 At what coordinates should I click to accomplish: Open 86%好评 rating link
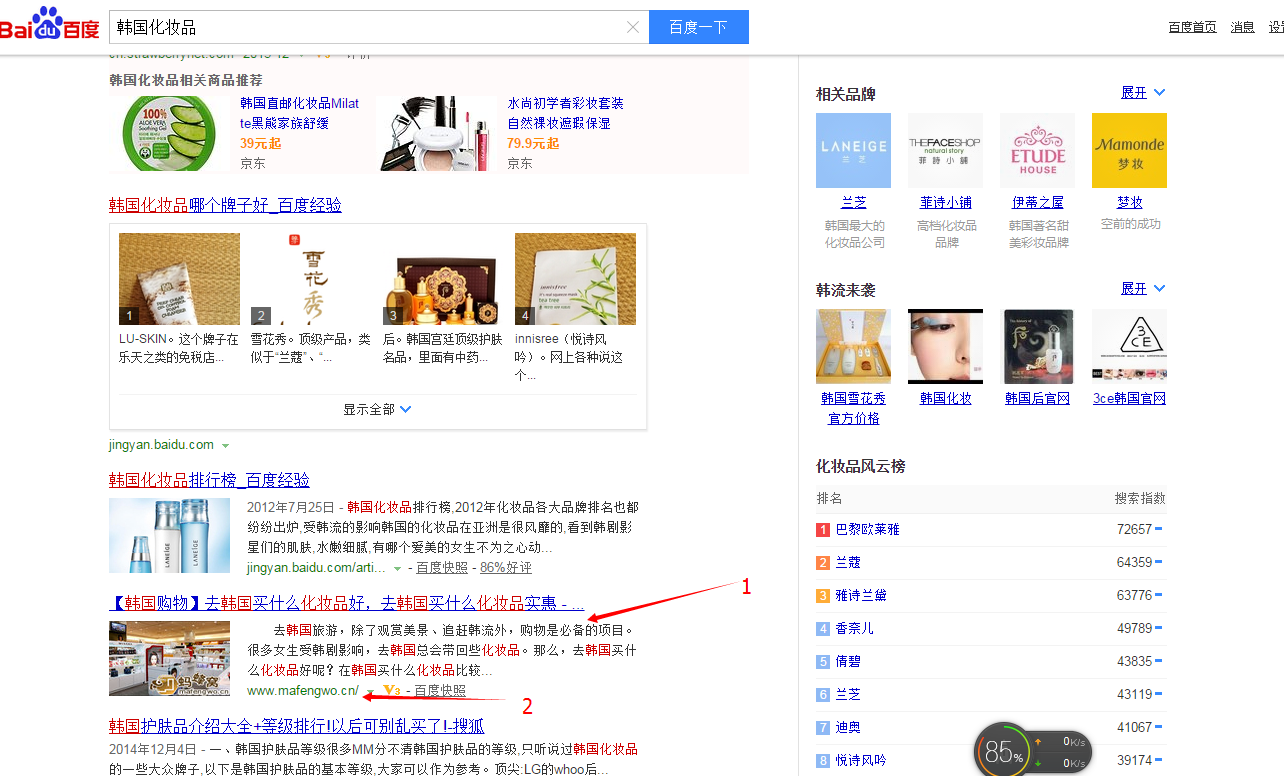[506, 567]
